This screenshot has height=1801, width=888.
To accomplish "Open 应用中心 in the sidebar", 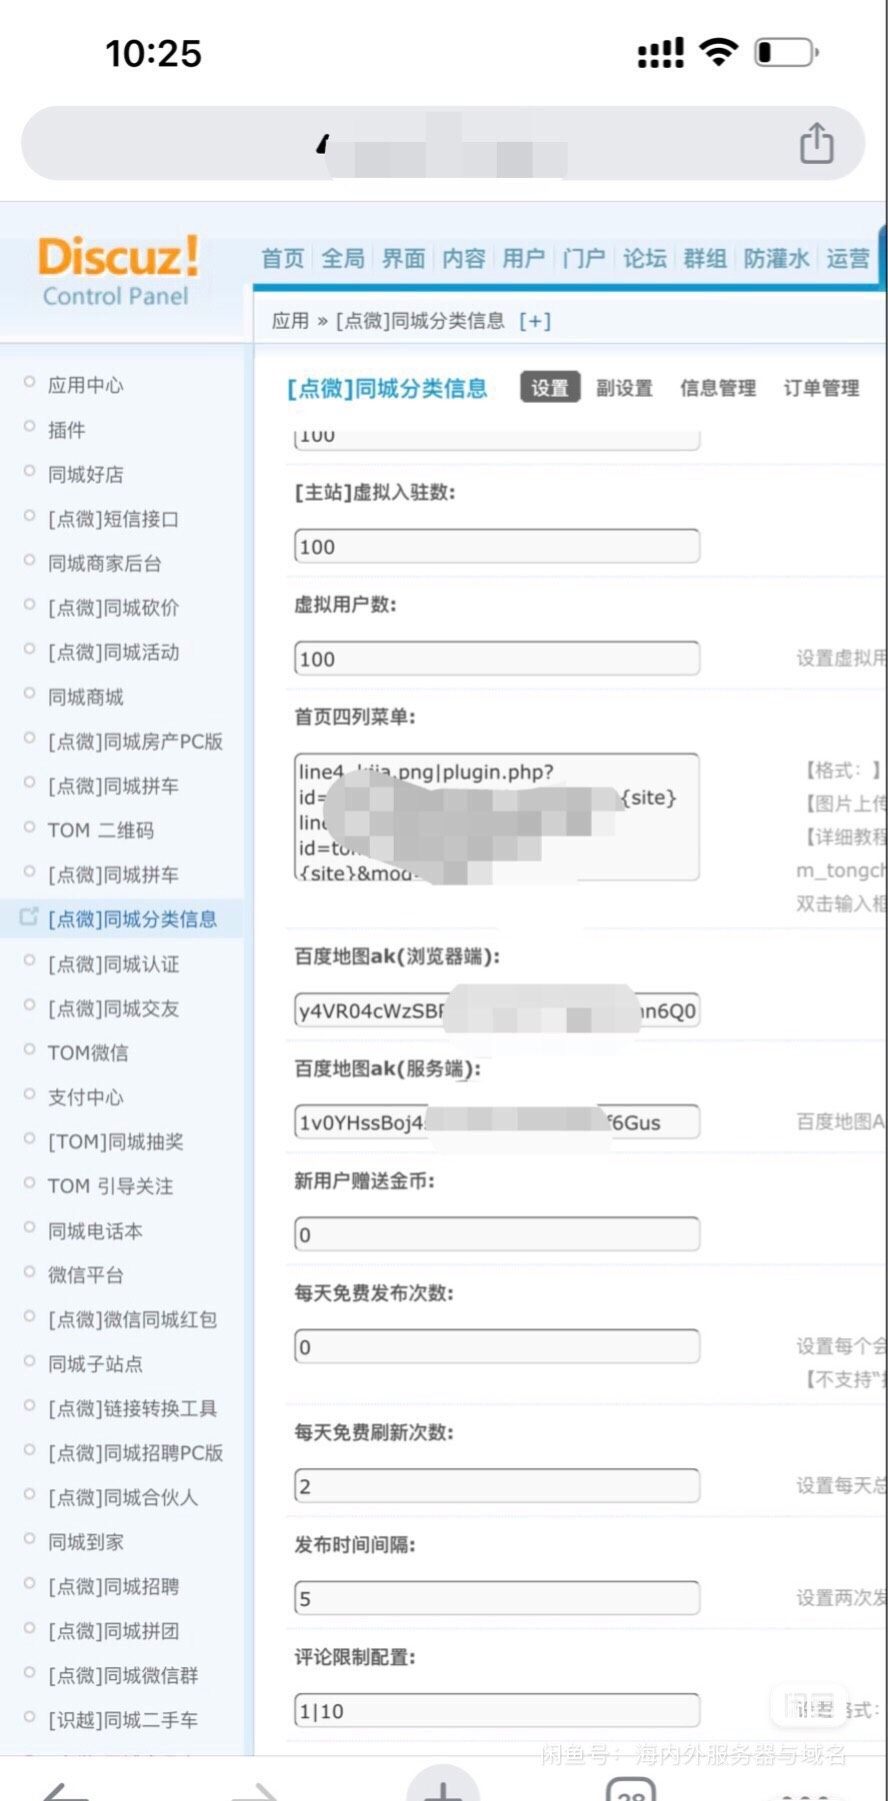I will point(86,385).
